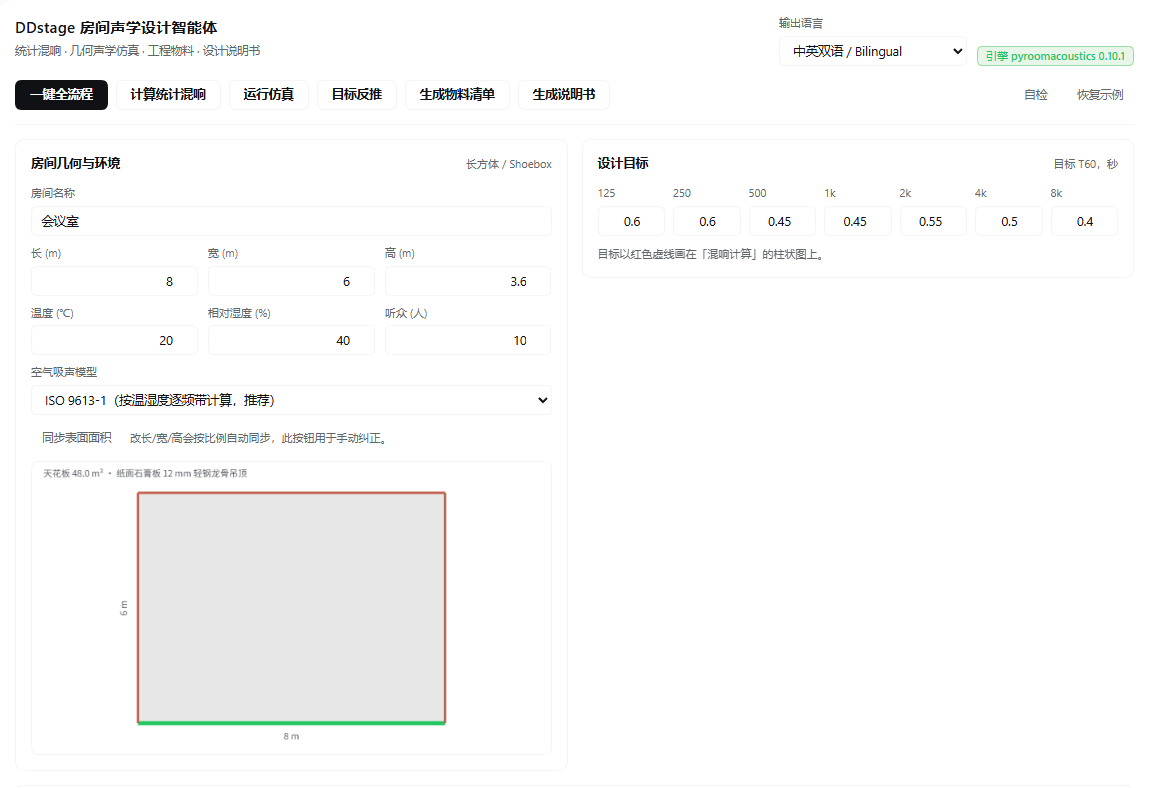
Task: Click the green bottom wall in room plan
Action: coord(292,723)
